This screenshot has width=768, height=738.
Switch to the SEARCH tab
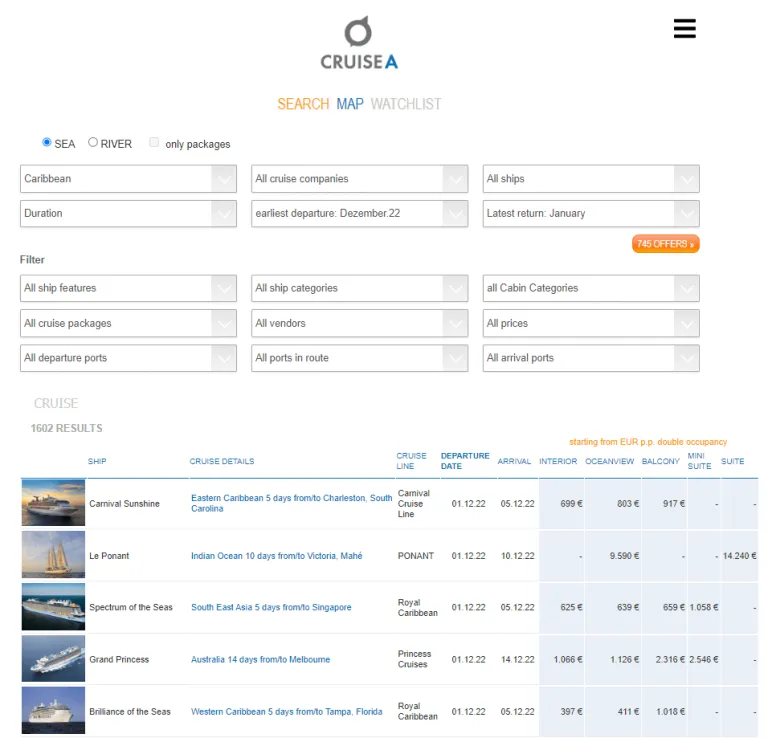click(x=303, y=104)
